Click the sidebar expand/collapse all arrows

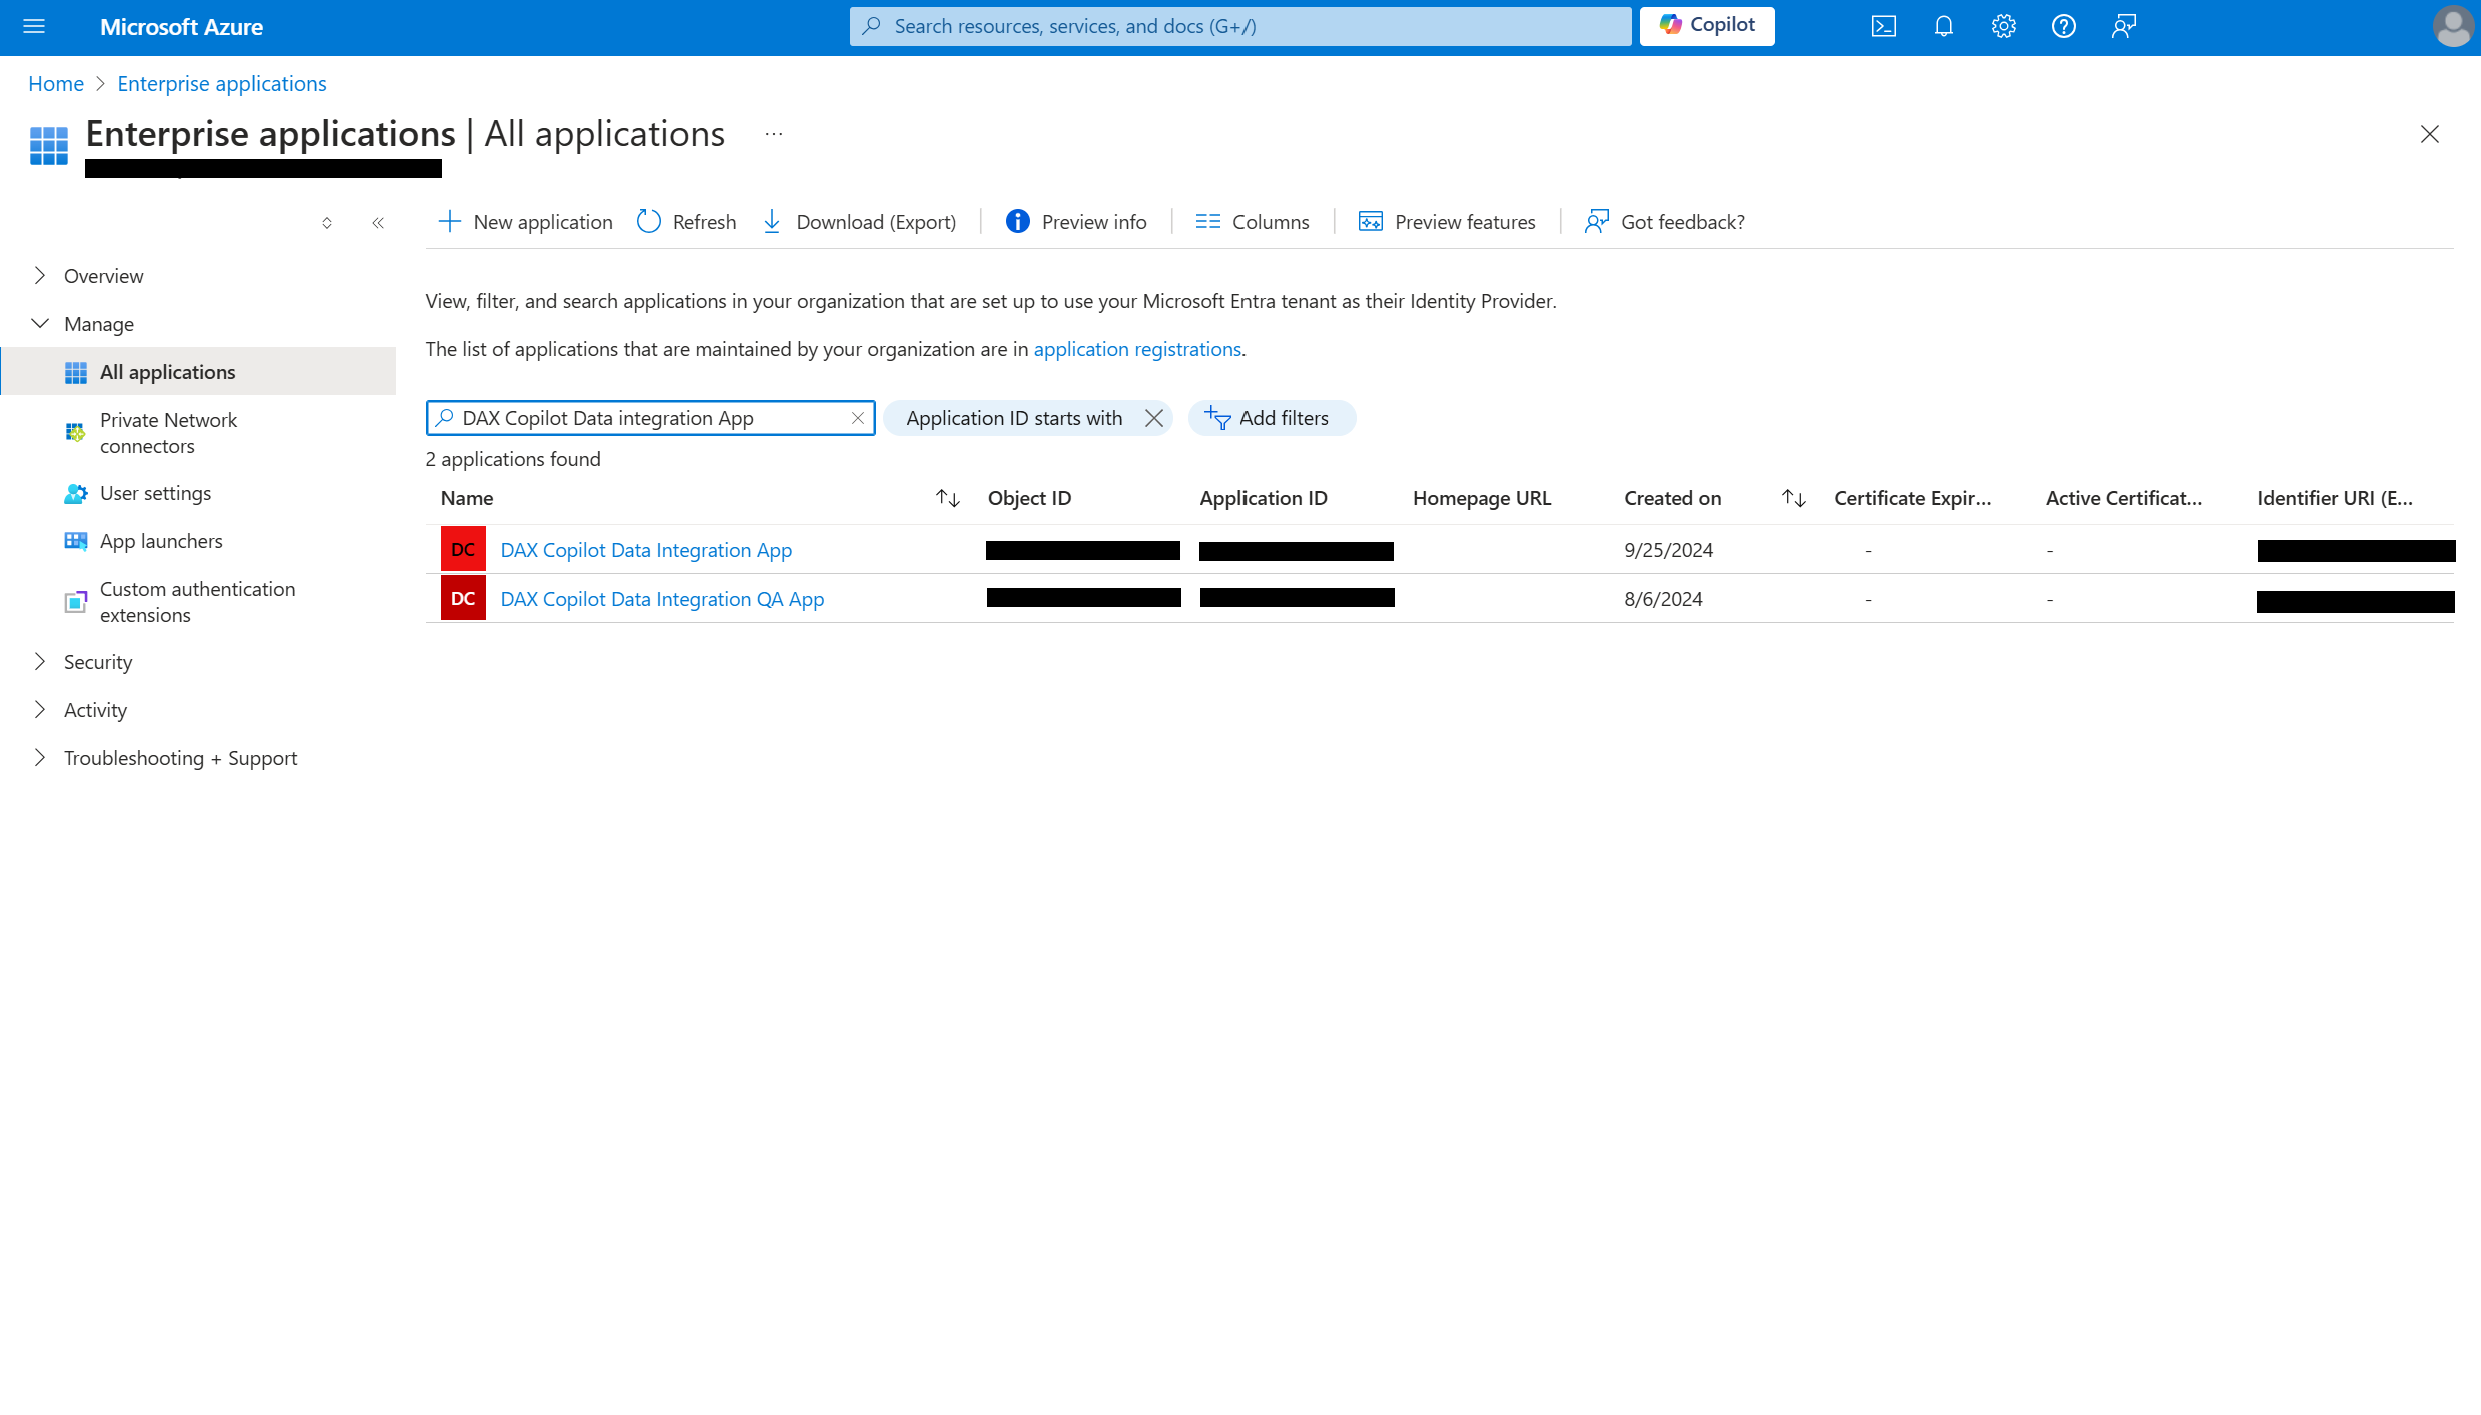tap(327, 223)
